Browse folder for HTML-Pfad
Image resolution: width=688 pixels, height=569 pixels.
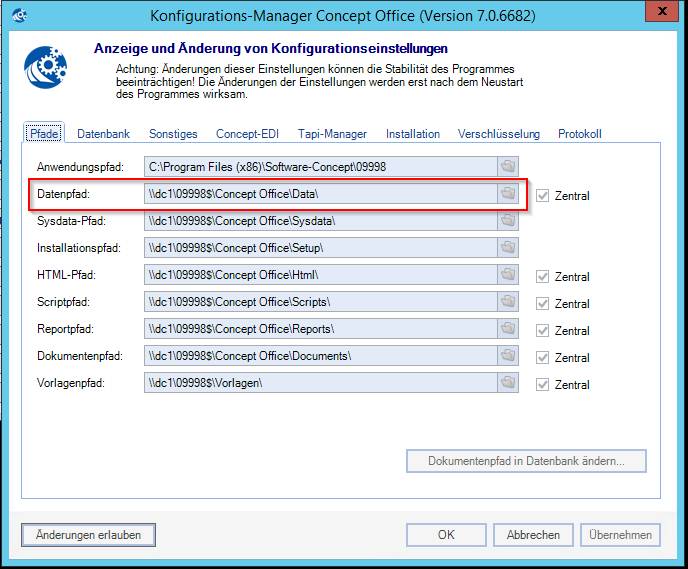508,275
